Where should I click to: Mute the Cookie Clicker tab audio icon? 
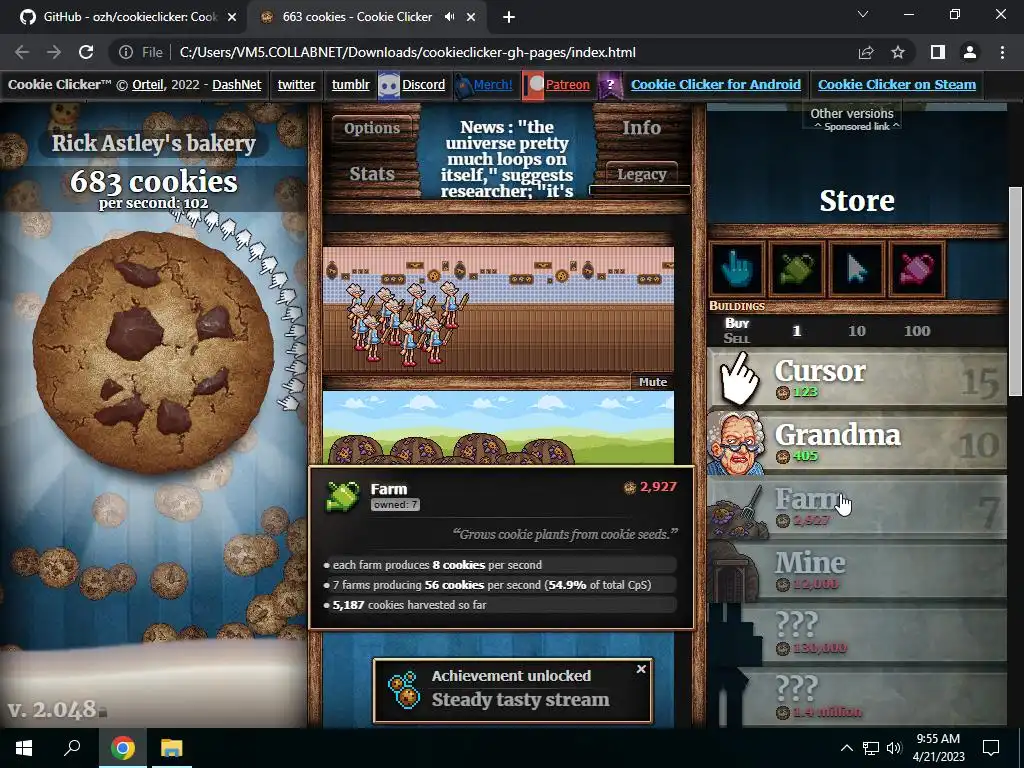[x=449, y=17]
